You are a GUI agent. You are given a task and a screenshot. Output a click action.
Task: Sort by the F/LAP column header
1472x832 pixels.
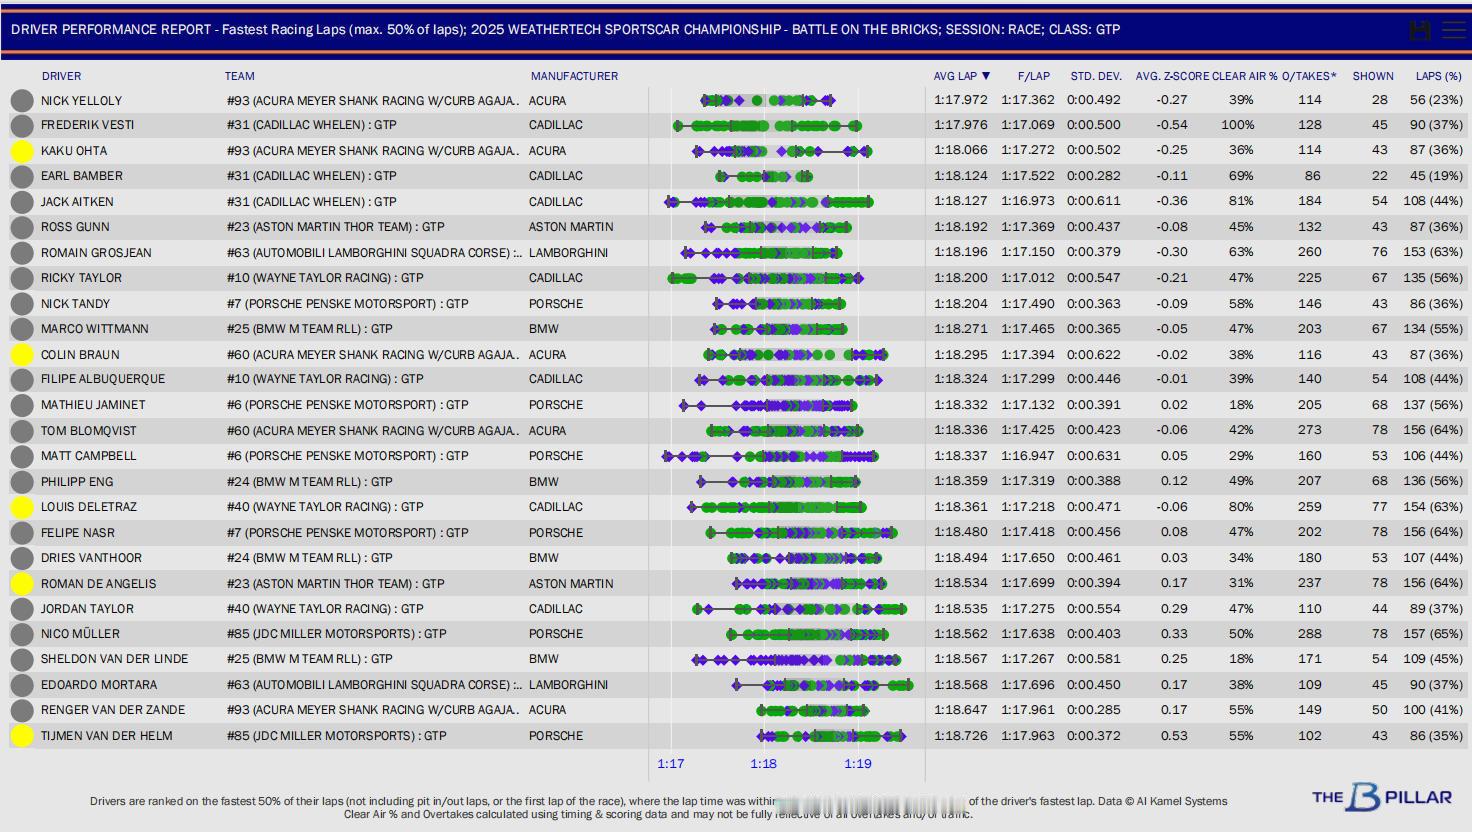click(1034, 76)
